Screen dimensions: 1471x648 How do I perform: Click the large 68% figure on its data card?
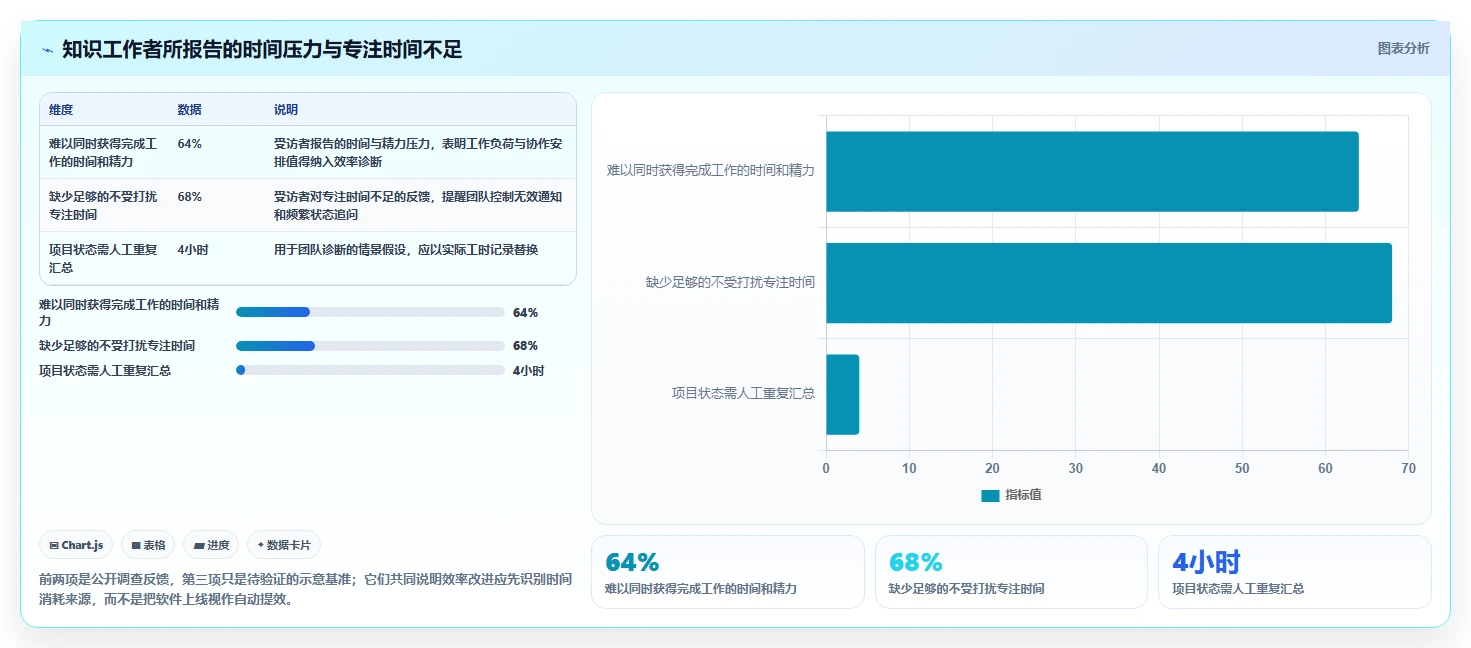point(916,562)
